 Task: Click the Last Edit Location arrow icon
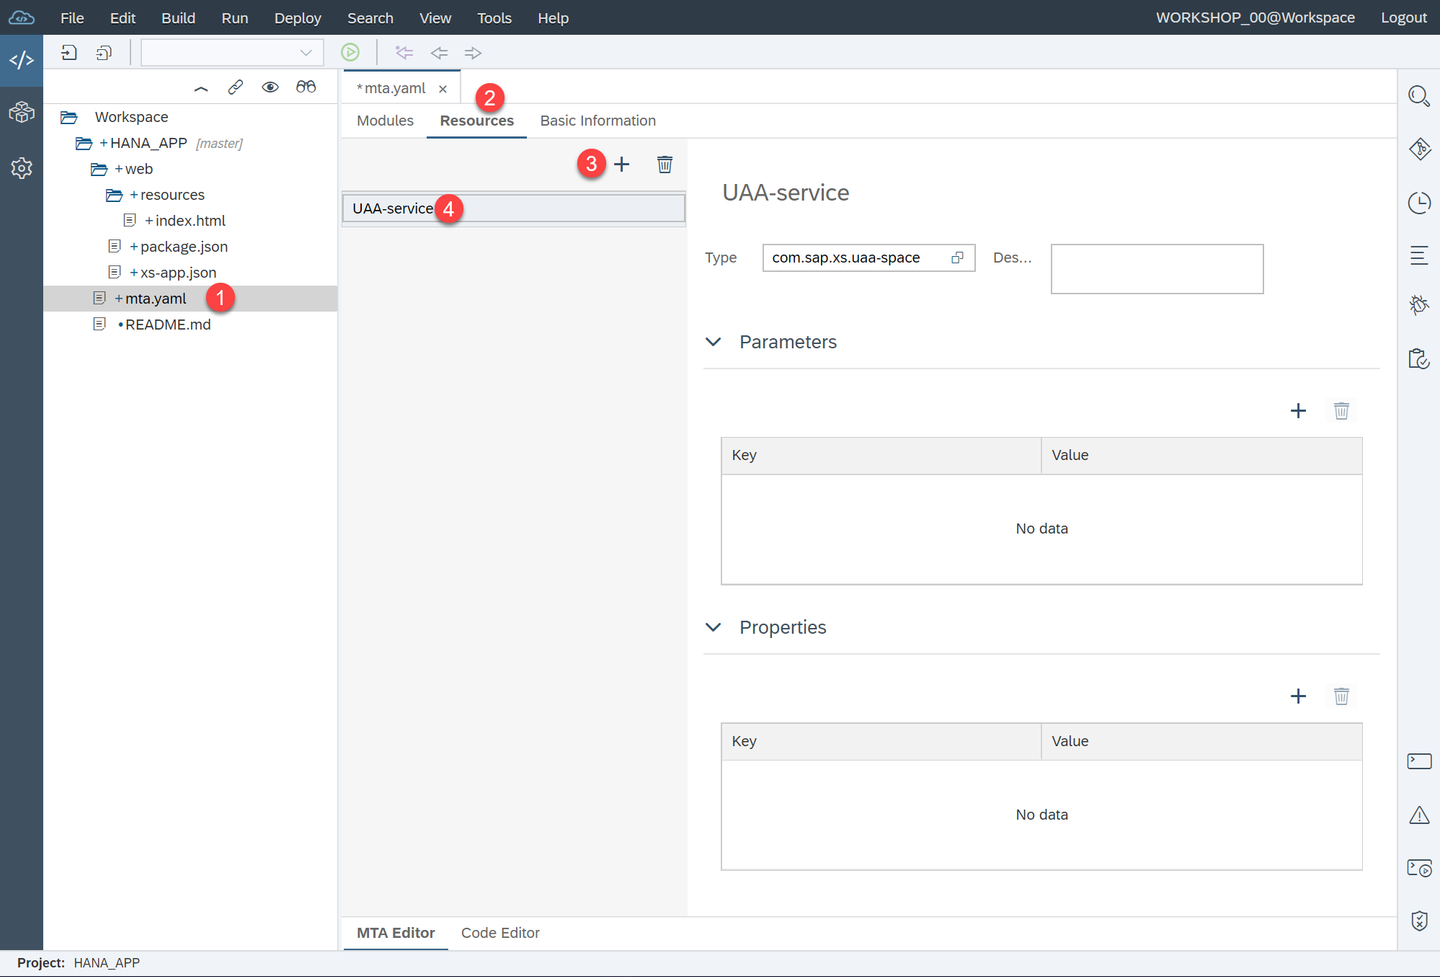[x=404, y=53]
